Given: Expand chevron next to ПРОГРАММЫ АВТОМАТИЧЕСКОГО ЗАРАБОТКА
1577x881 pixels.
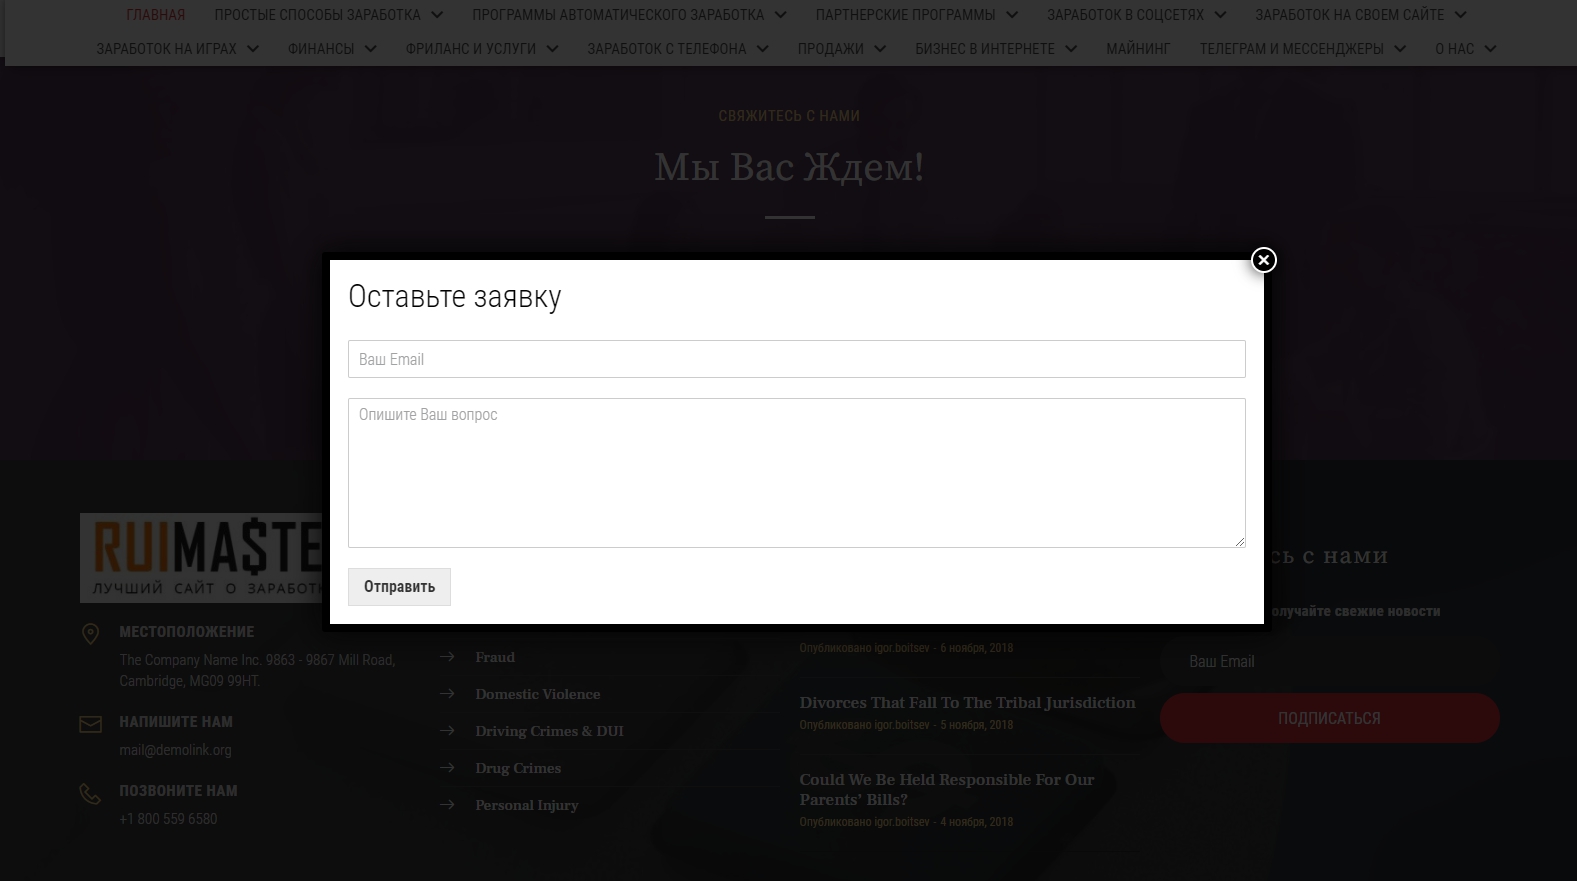Looking at the screenshot, I should [x=780, y=15].
